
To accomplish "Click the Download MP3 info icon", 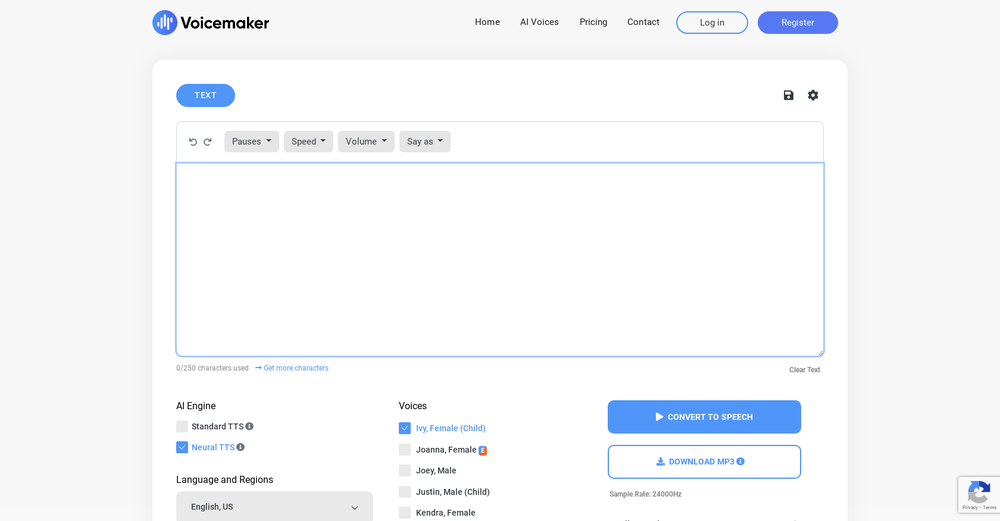I will point(741,462).
